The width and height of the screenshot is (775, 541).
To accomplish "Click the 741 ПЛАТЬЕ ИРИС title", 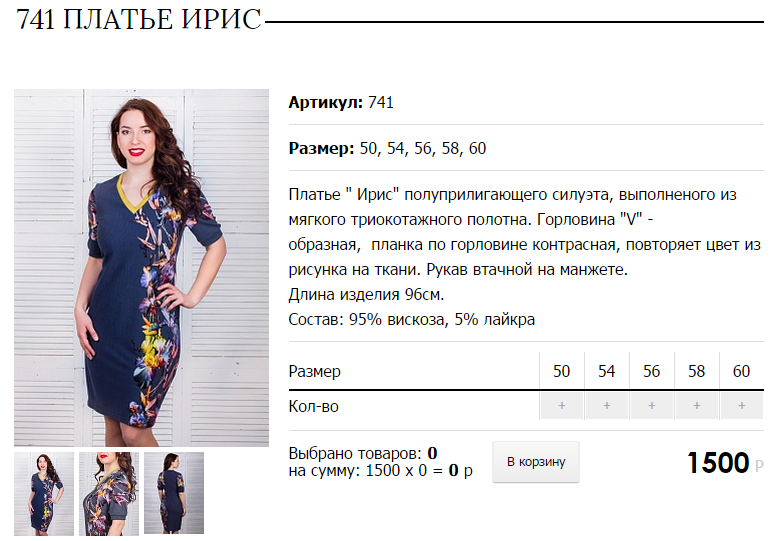I will tap(139, 20).
